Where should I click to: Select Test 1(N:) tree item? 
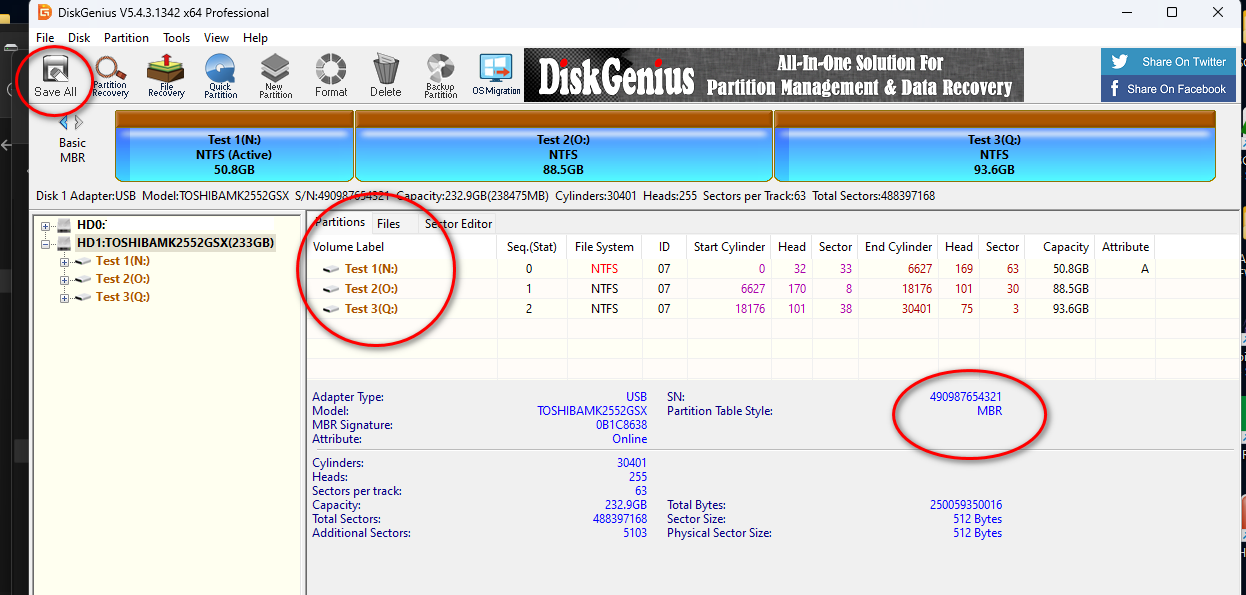point(123,261)
